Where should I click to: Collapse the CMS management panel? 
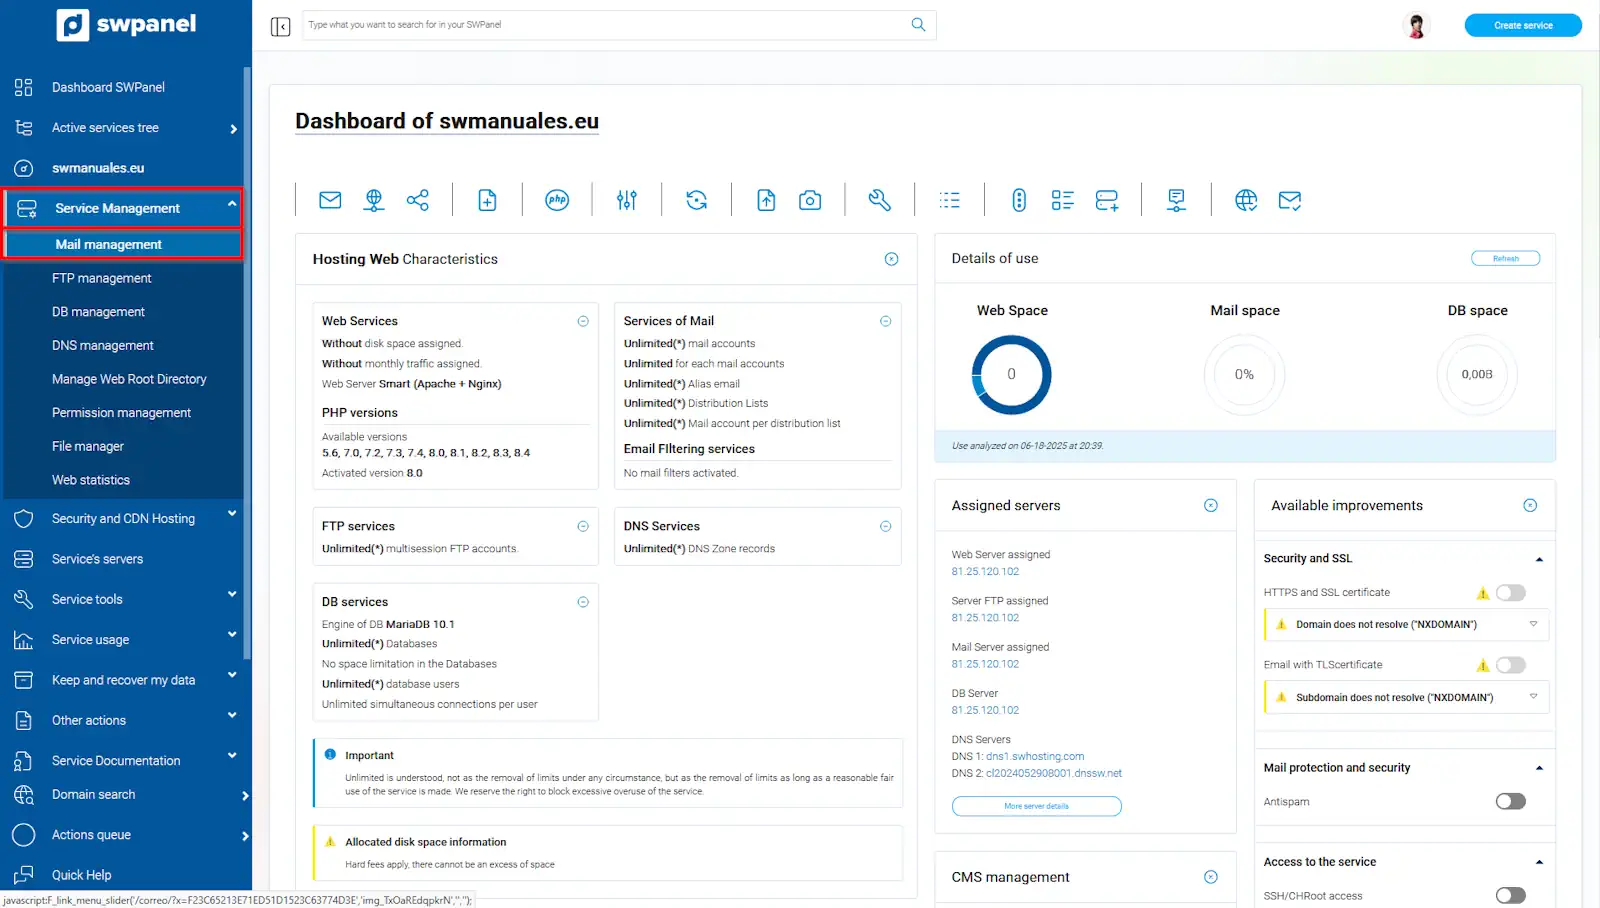[1211, 877]
